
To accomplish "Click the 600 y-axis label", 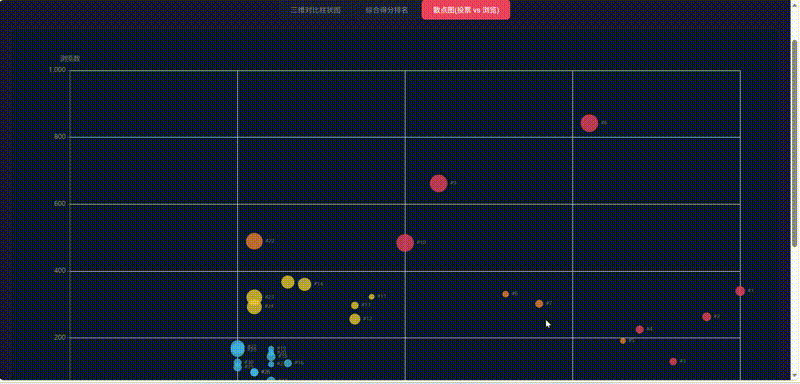I will pos(60,204).
